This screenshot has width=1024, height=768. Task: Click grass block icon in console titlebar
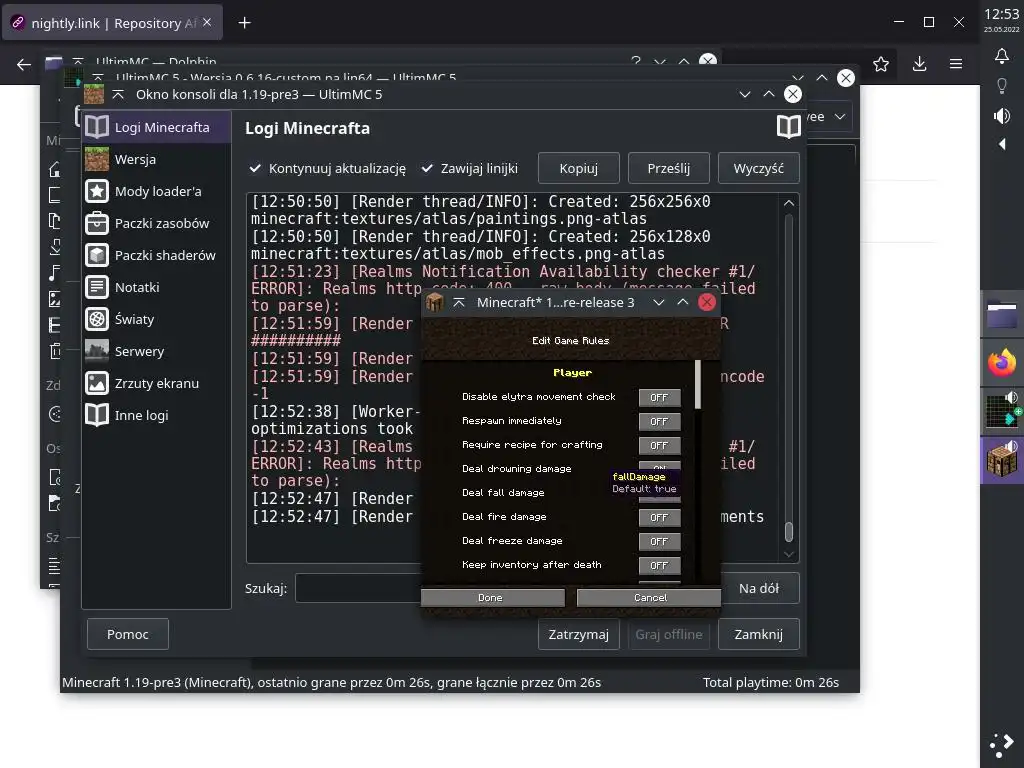(94, 94)
